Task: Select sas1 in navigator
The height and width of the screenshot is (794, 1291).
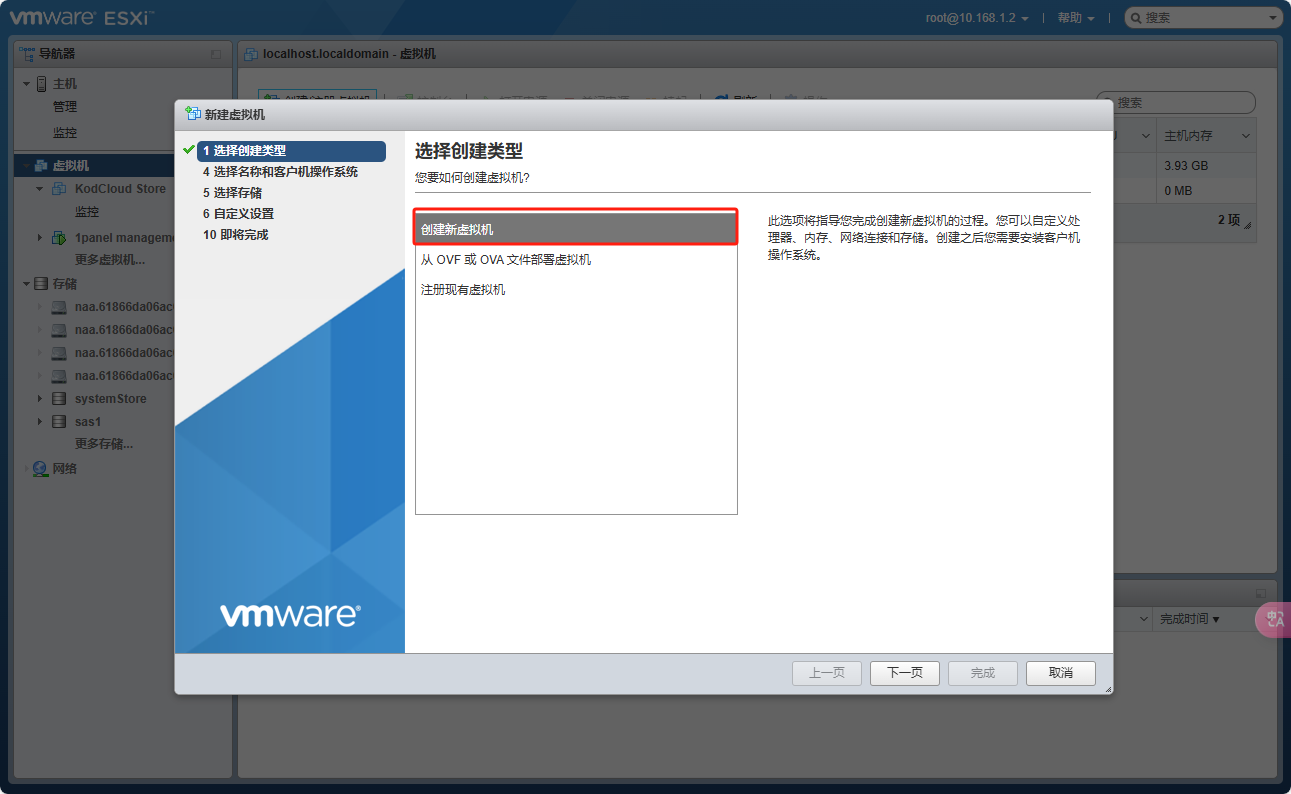Action: [x=88, y=422]
